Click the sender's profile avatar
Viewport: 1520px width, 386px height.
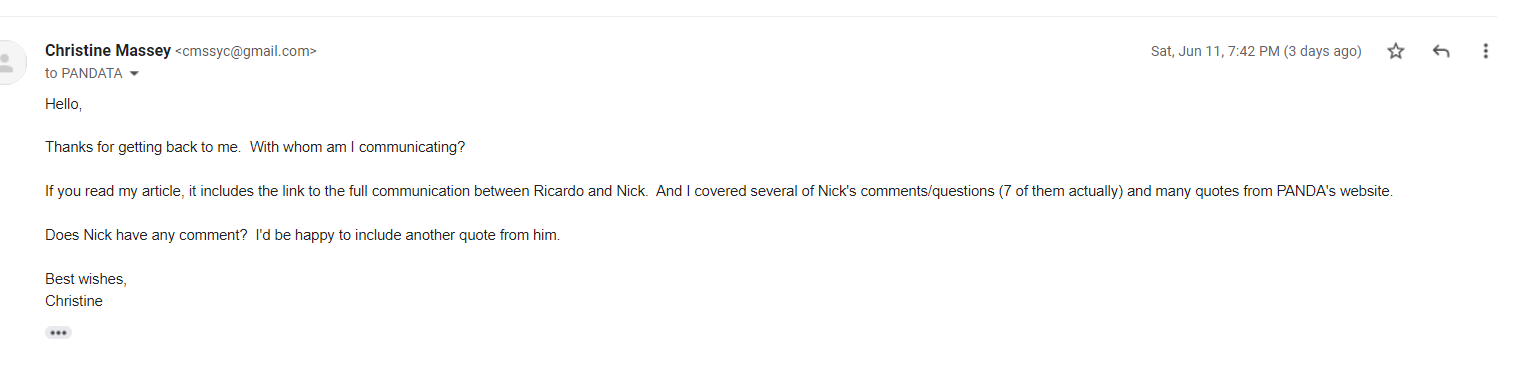click(9, 63)
